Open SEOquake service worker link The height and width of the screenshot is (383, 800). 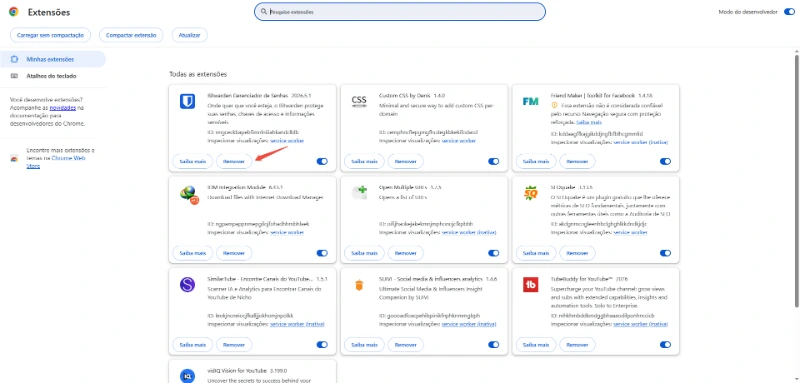click(x=631, y=232)
